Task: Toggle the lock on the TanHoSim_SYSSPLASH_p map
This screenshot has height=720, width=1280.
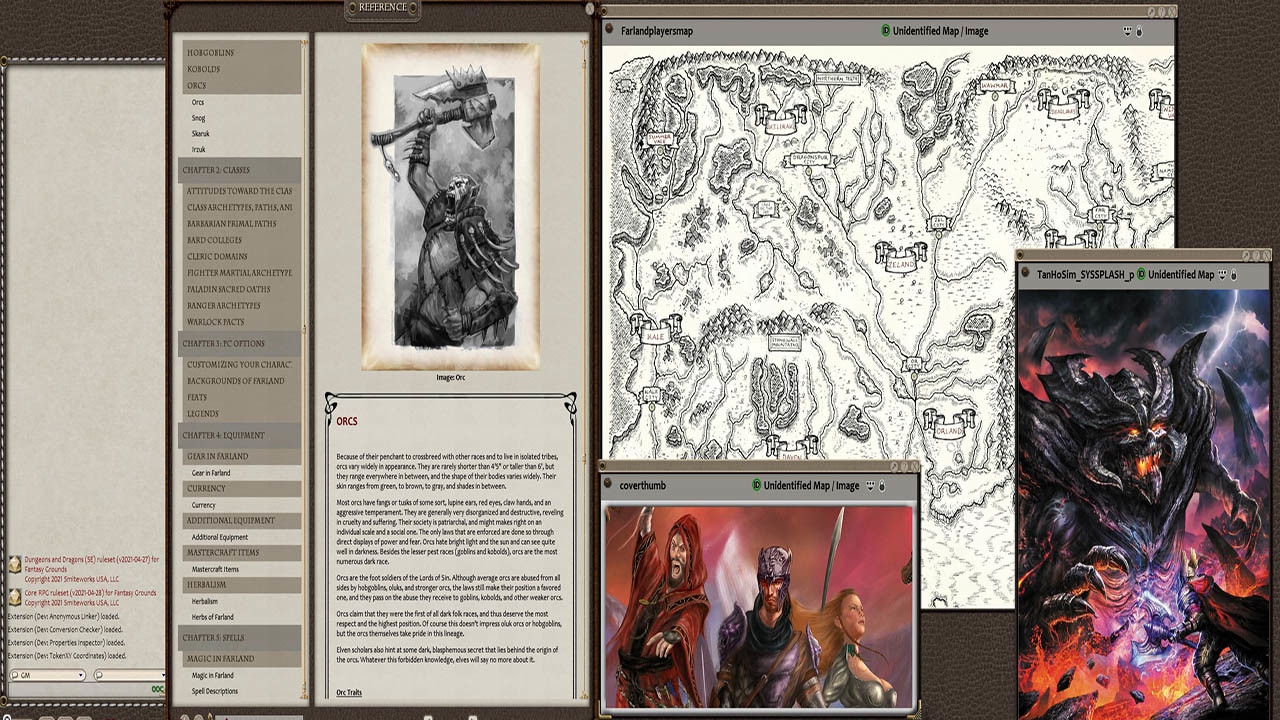Action: [1234, 275]
